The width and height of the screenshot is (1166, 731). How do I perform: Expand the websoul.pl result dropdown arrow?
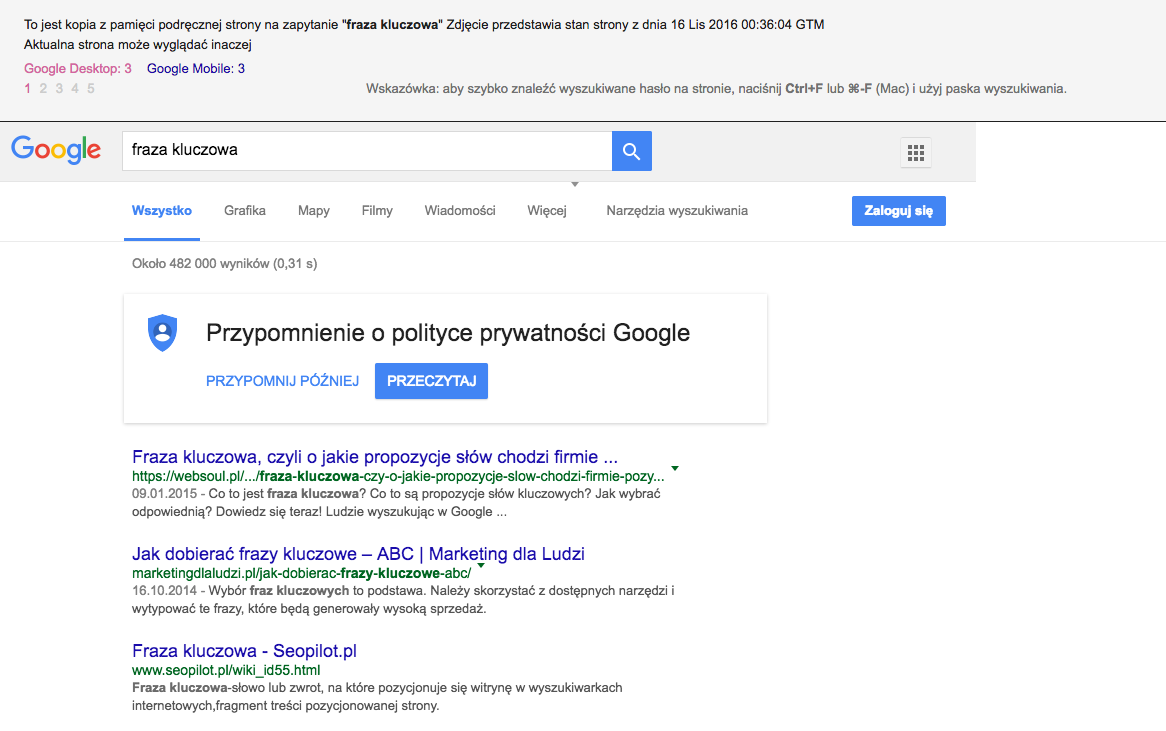pyautogui.click(x=675, y=468)
